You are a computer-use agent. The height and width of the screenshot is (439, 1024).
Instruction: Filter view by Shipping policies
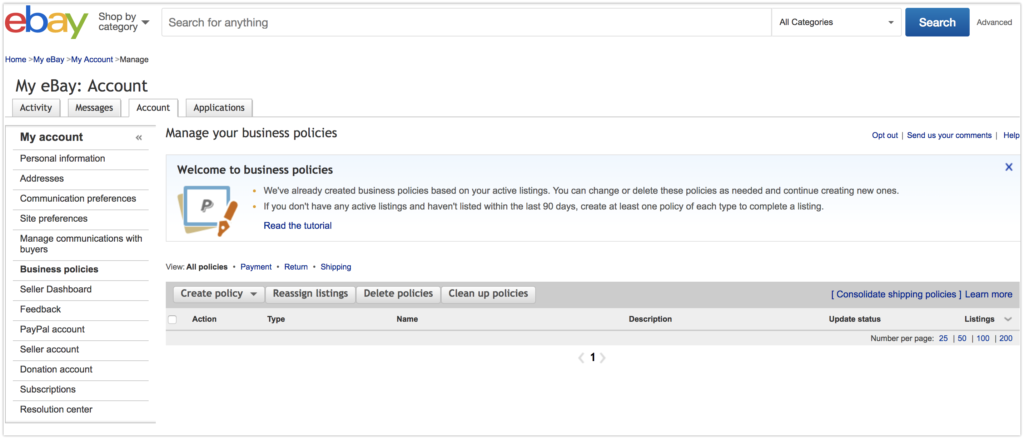(x=336, y=267)
